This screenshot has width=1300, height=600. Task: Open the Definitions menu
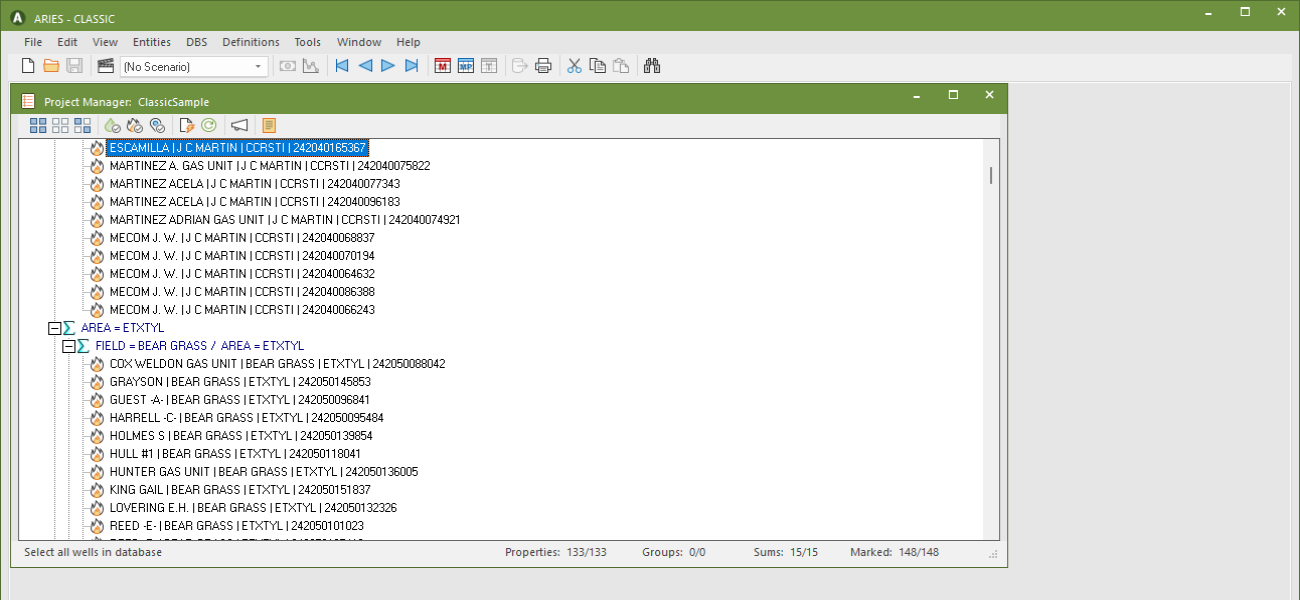coord(251,42)
